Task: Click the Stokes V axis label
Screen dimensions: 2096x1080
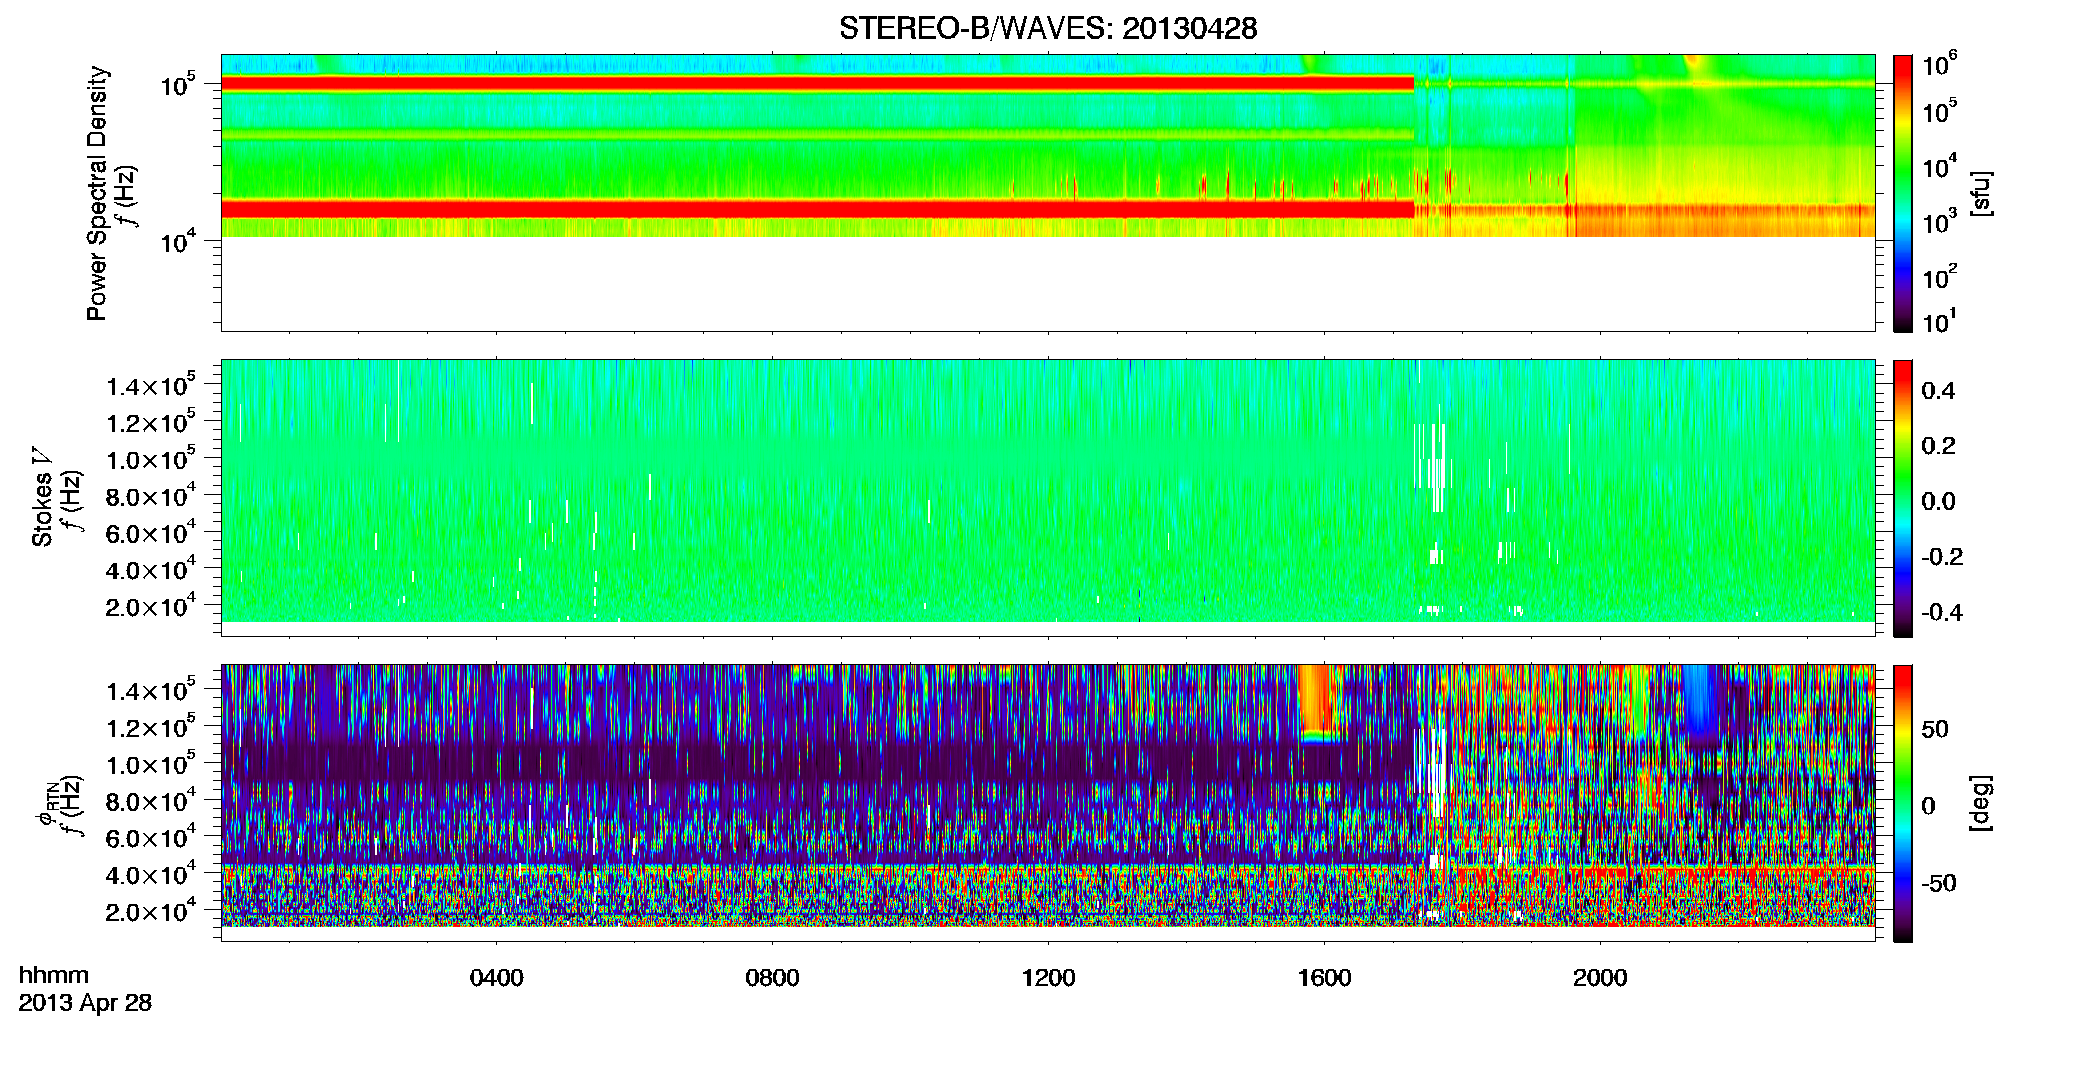Action: (43, 497)
